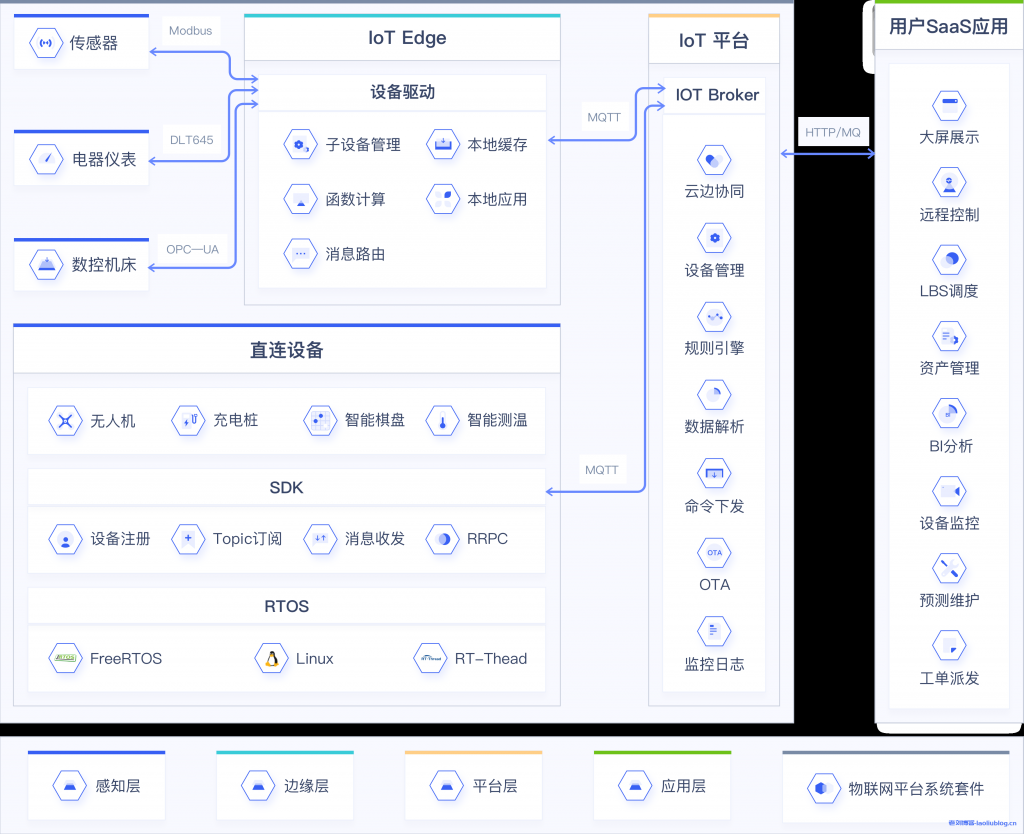This screenshot has width=1024, height=834.
Task: Open the 子设备管理 gear icon
Action: click(300, 144)
